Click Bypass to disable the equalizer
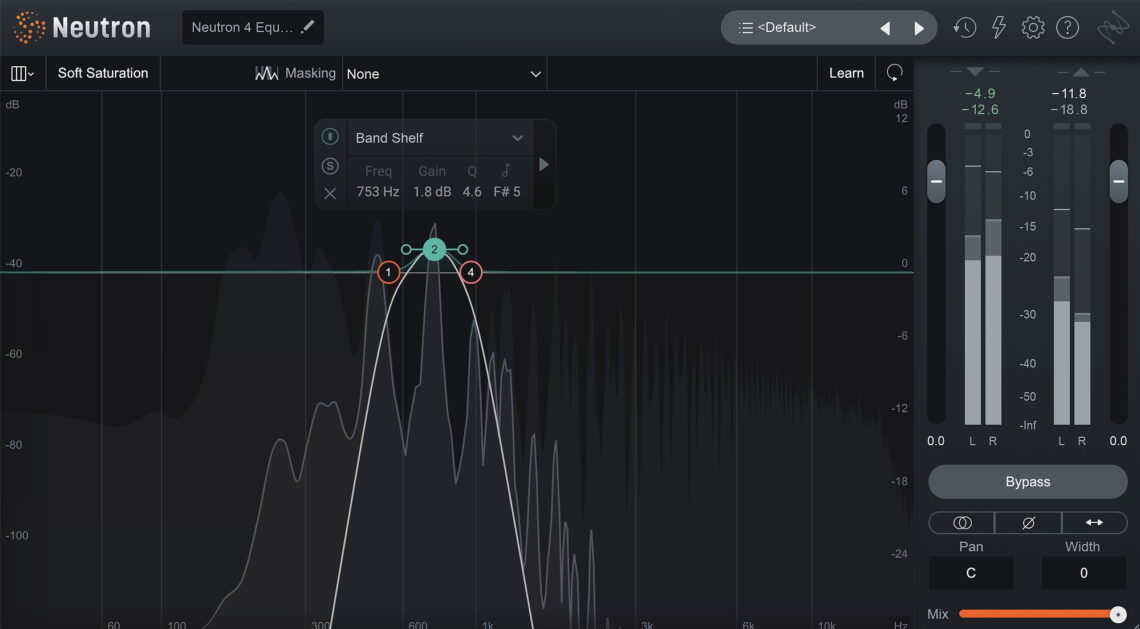1140x629 pixels. click(1027, 481)
